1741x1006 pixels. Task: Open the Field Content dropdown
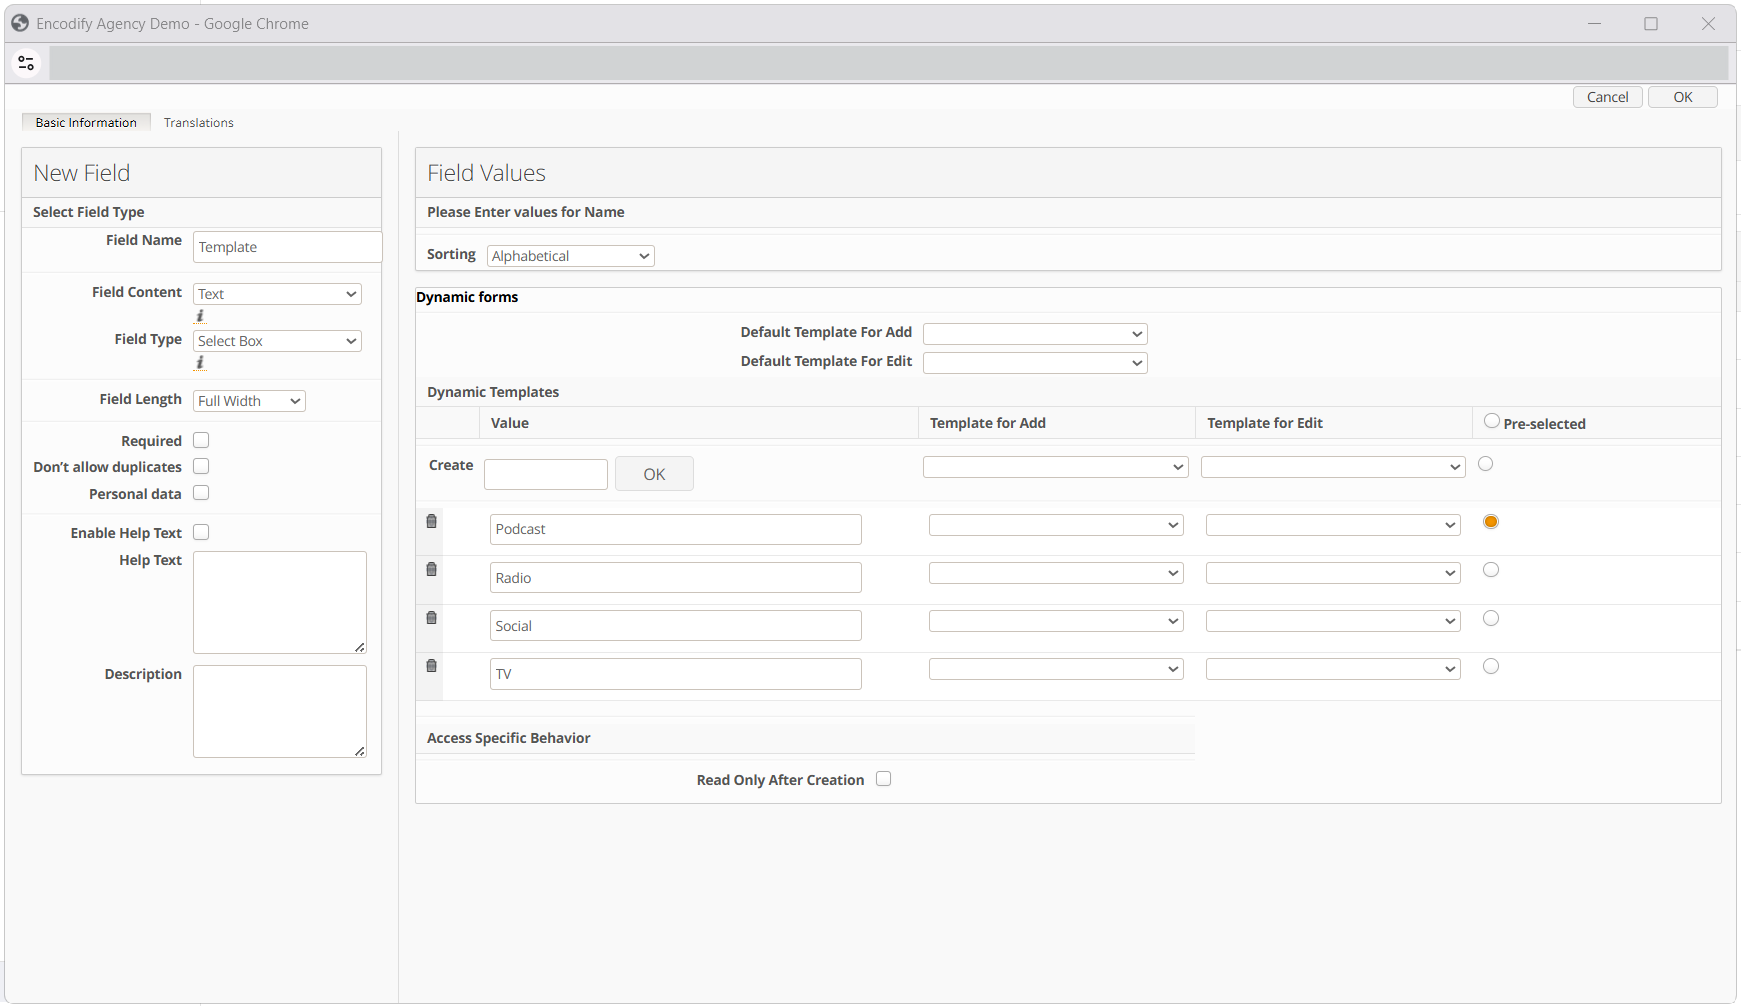[x=277, y=294]
